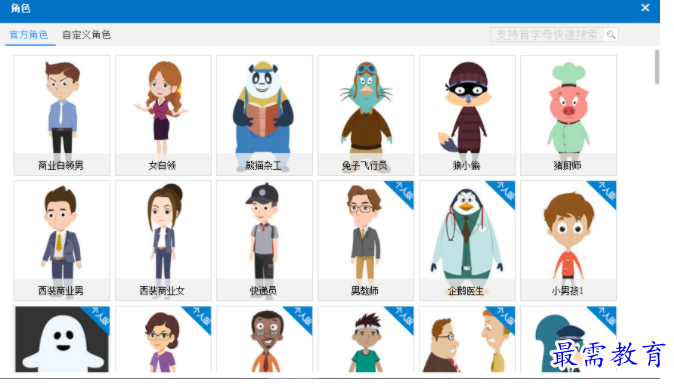Select the 女白领 character
The width and height of the screenshot is (674, 386).
(x=163, y=115)
